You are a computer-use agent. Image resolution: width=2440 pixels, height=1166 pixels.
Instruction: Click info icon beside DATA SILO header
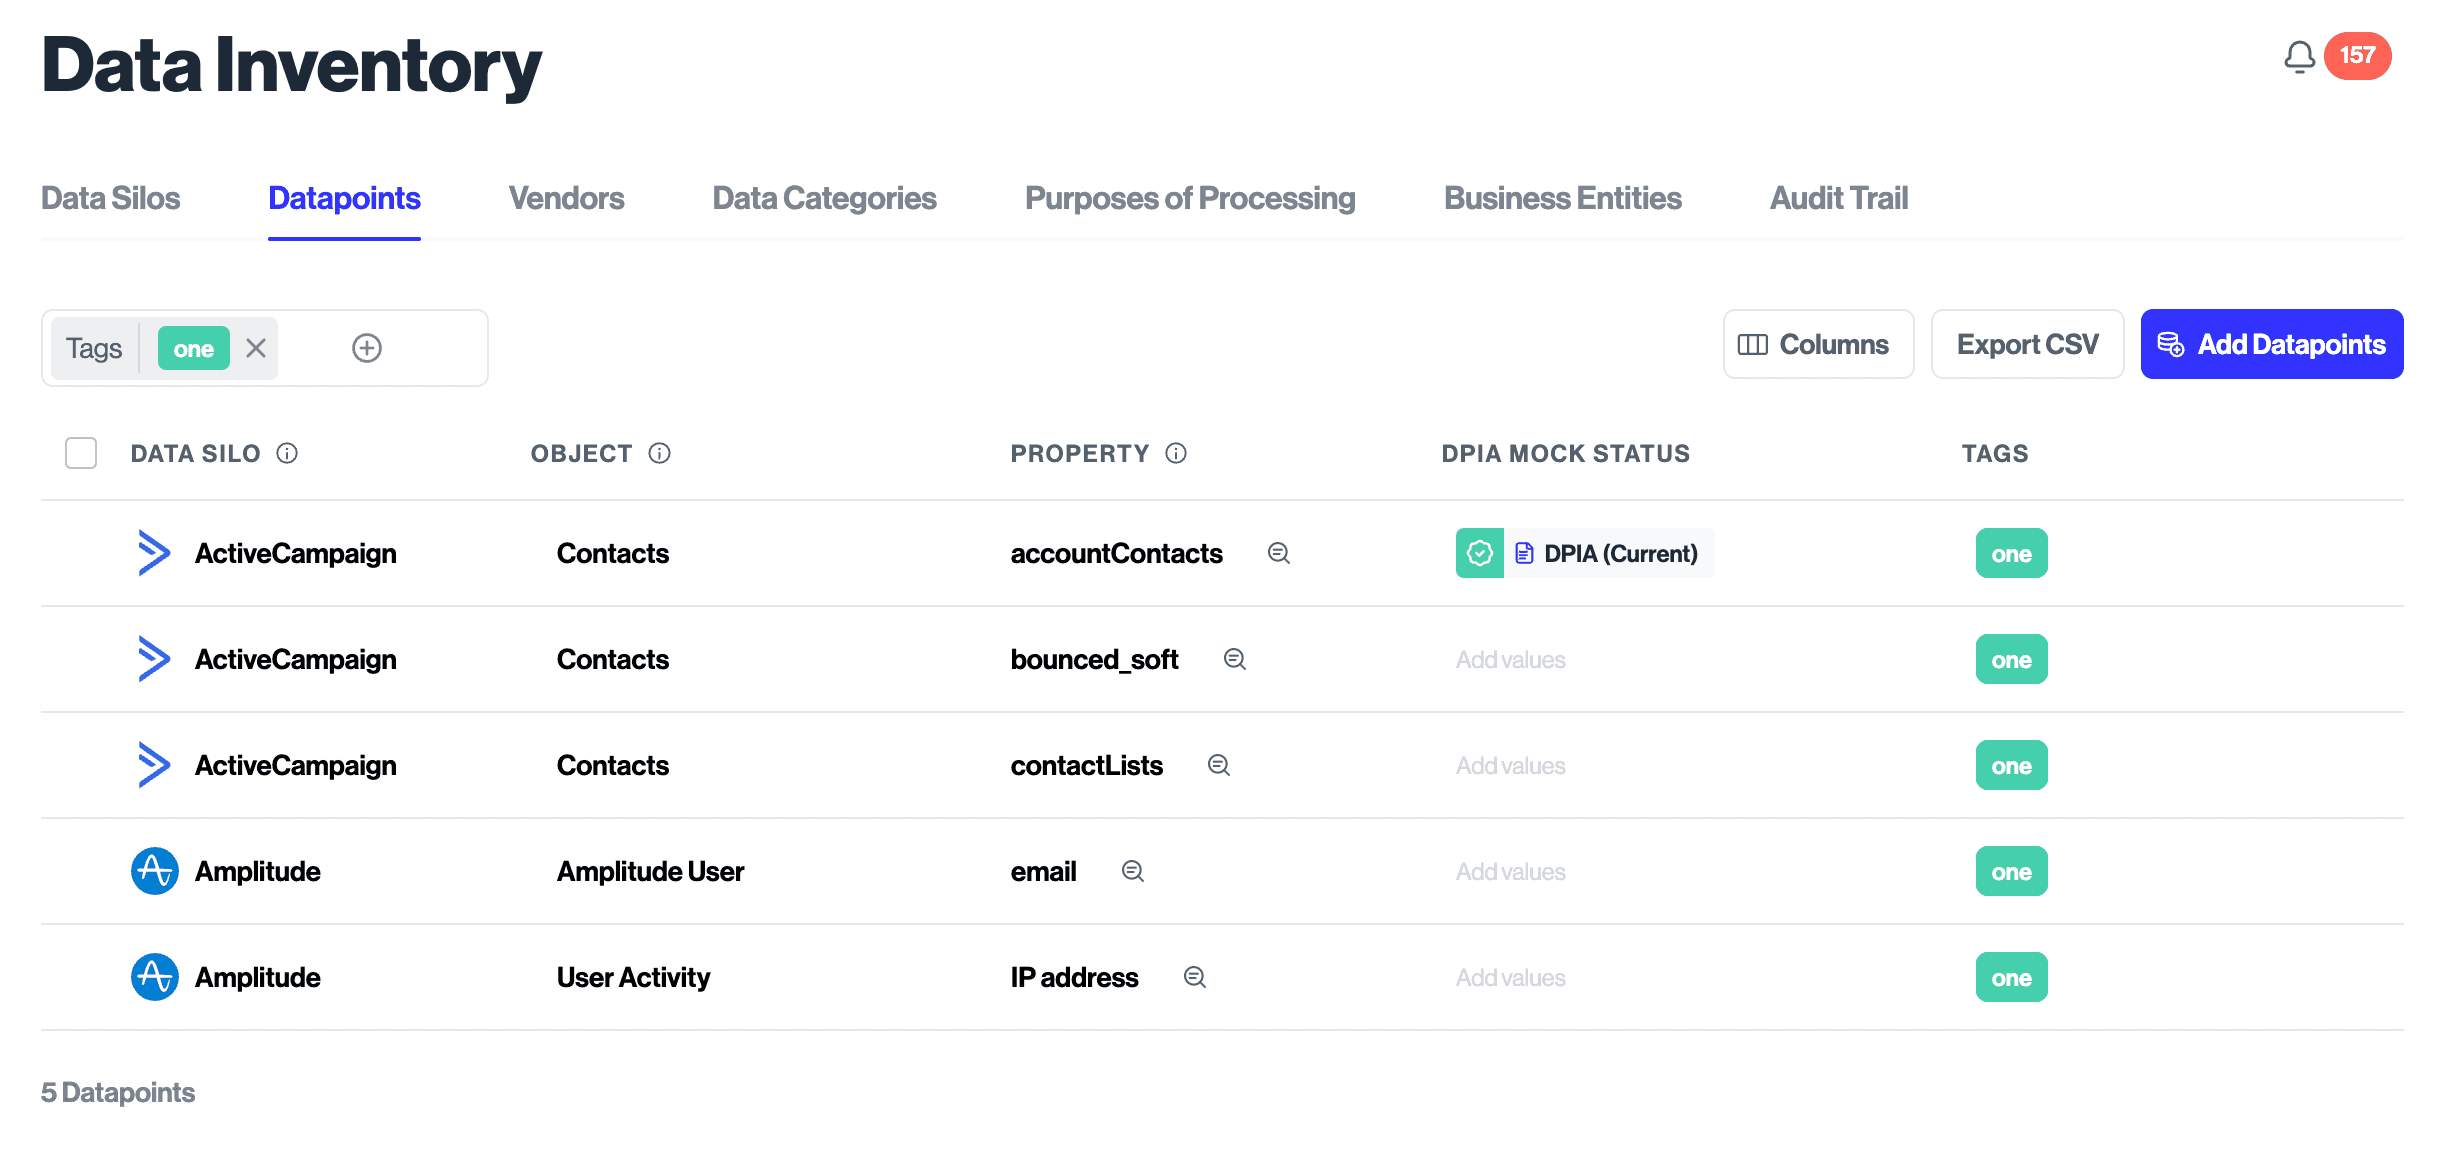coord(287,453)
